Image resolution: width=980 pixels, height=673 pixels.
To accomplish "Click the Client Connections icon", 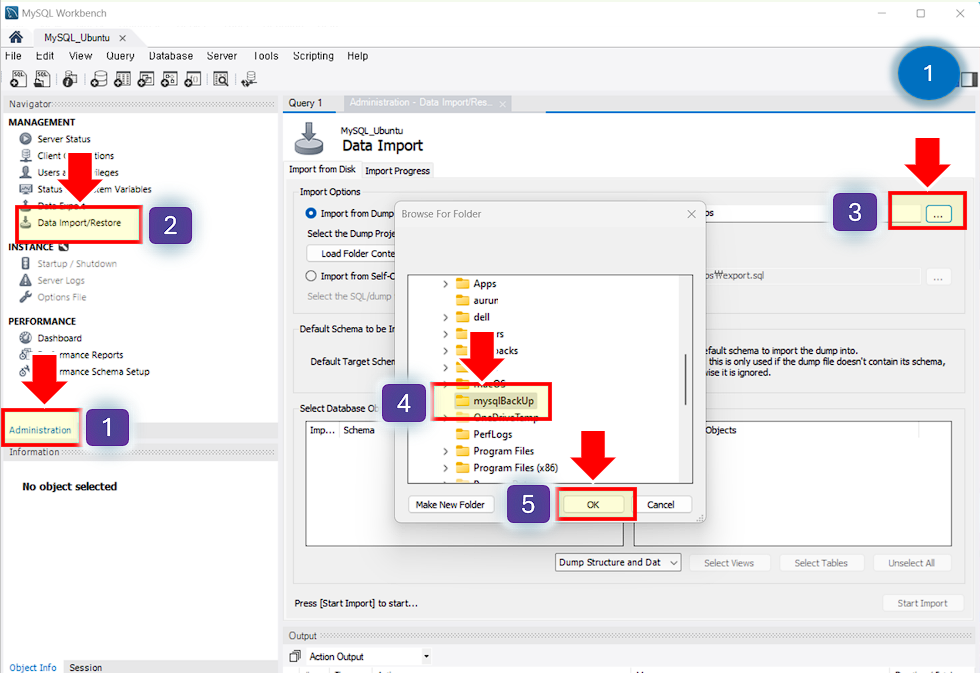I will click(x=26, y=155).
